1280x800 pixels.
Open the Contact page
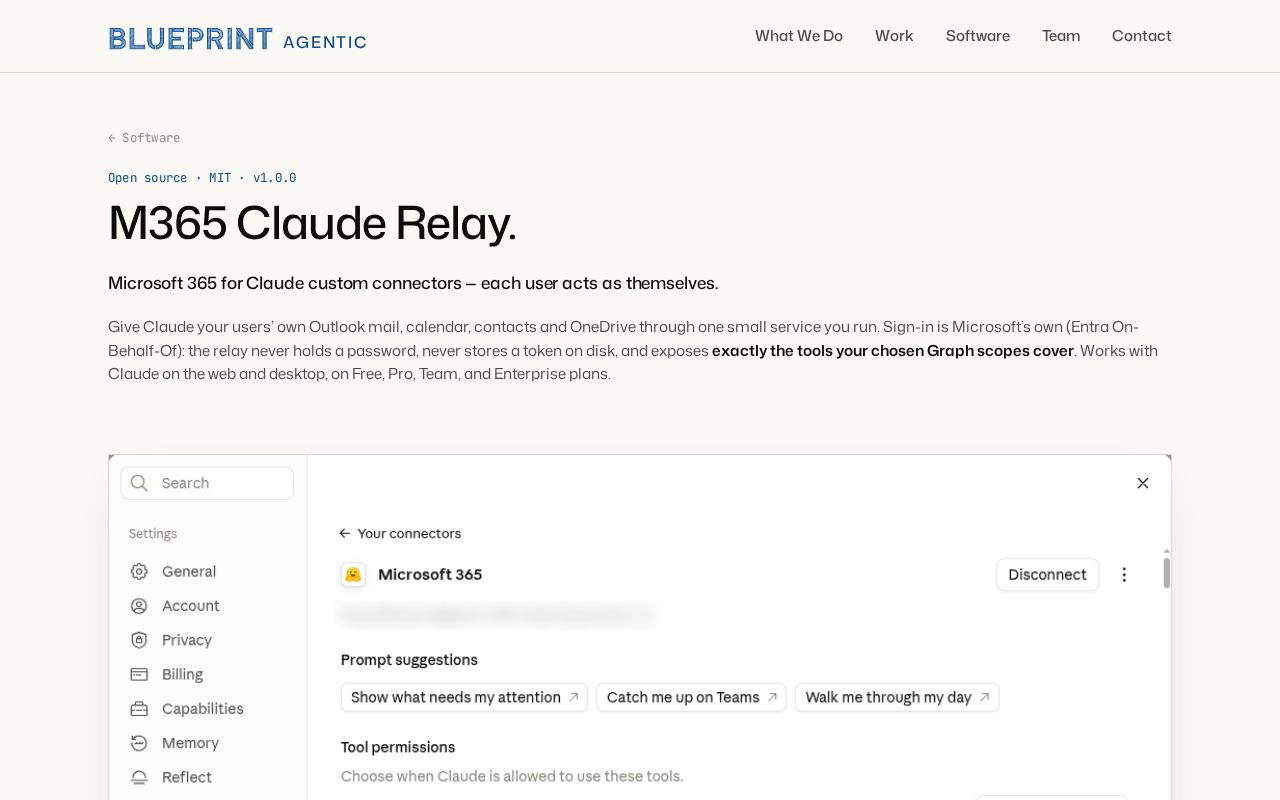tap(1142, 36)
